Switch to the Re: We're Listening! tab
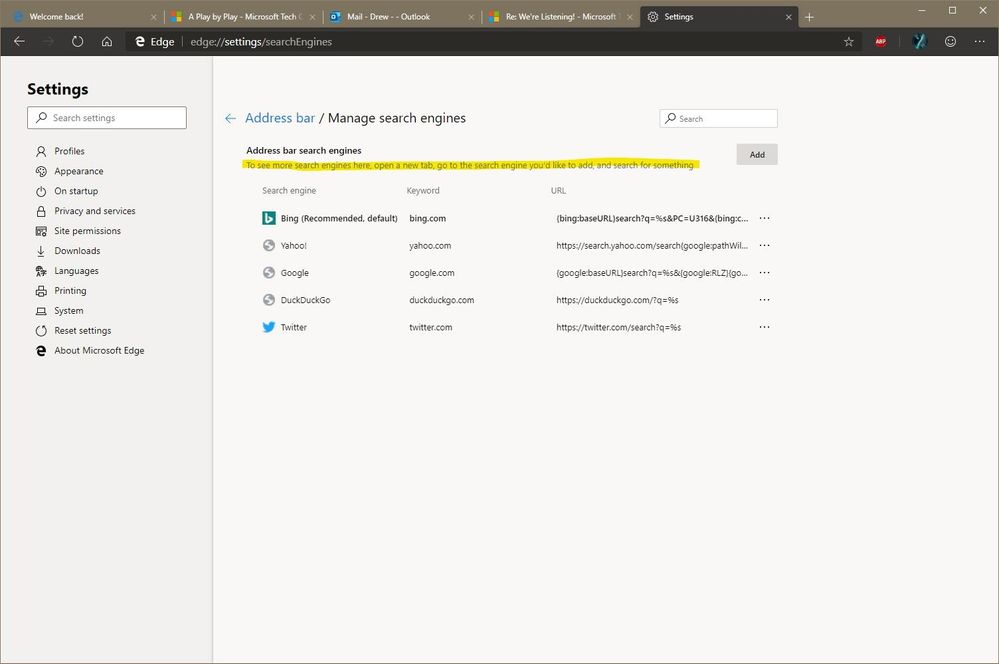Screen dimensions: 999x664 (x=561, y=17)
